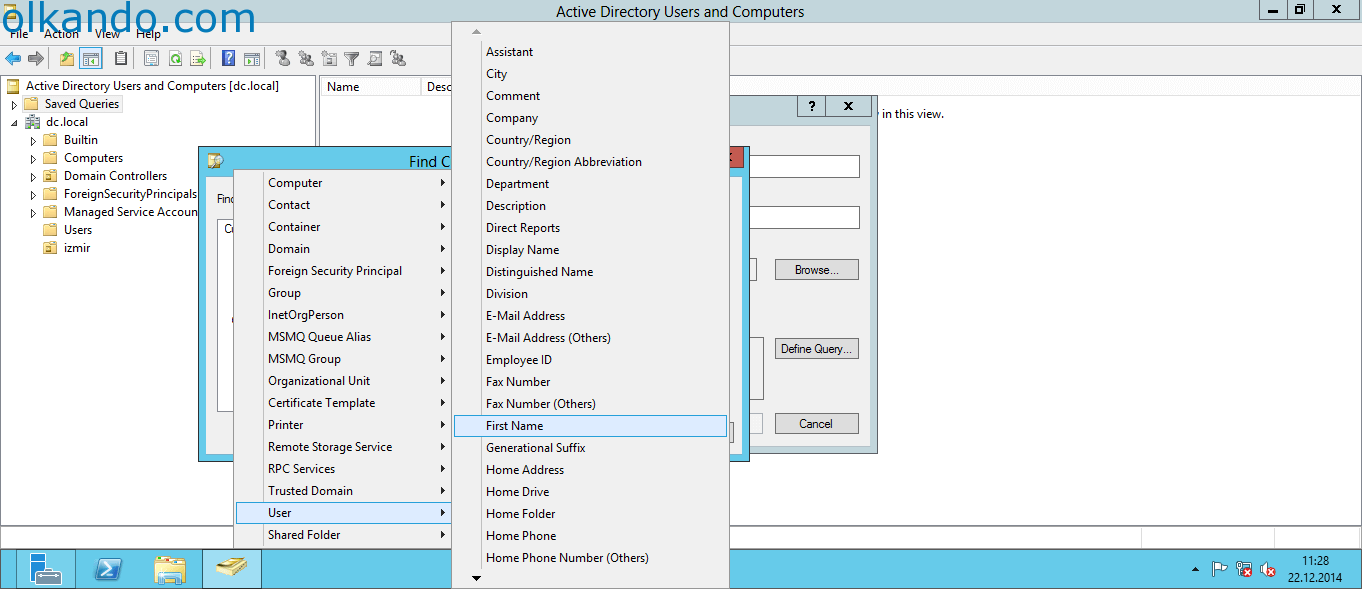Screen dimensions: 1362x589
Task: Click scroll down arrow at menu bottom
Action: tap(477, 578)
